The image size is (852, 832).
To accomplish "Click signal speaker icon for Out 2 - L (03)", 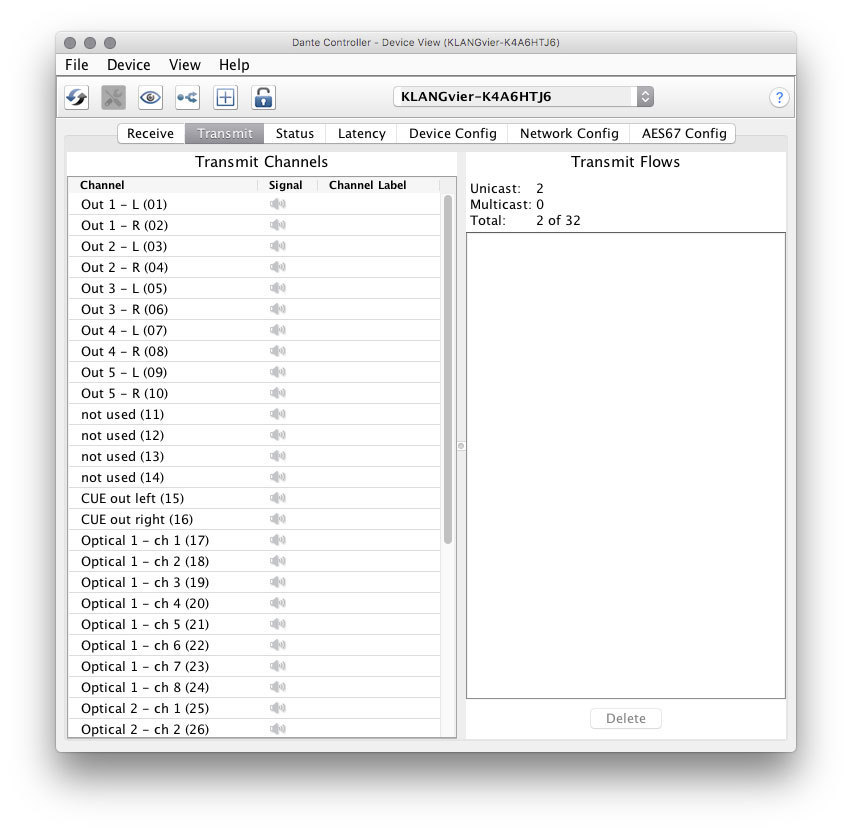I will (x=278, y=246).
